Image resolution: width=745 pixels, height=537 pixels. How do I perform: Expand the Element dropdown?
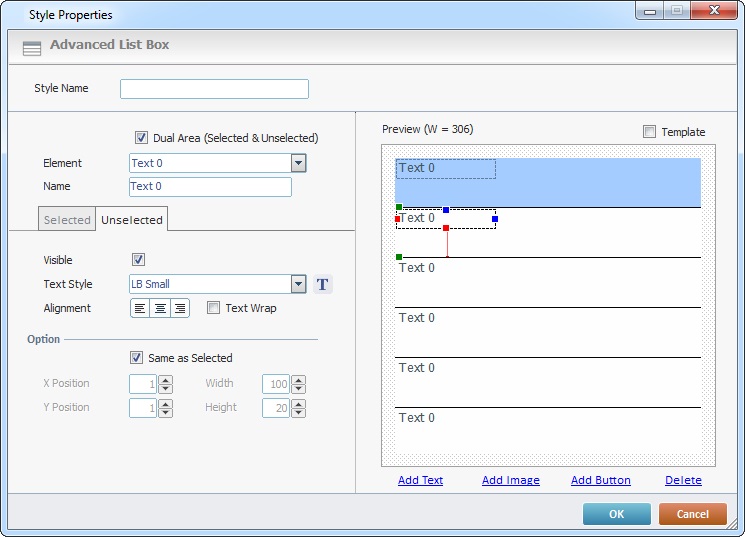pyautogui.click(x=298, y=164)
